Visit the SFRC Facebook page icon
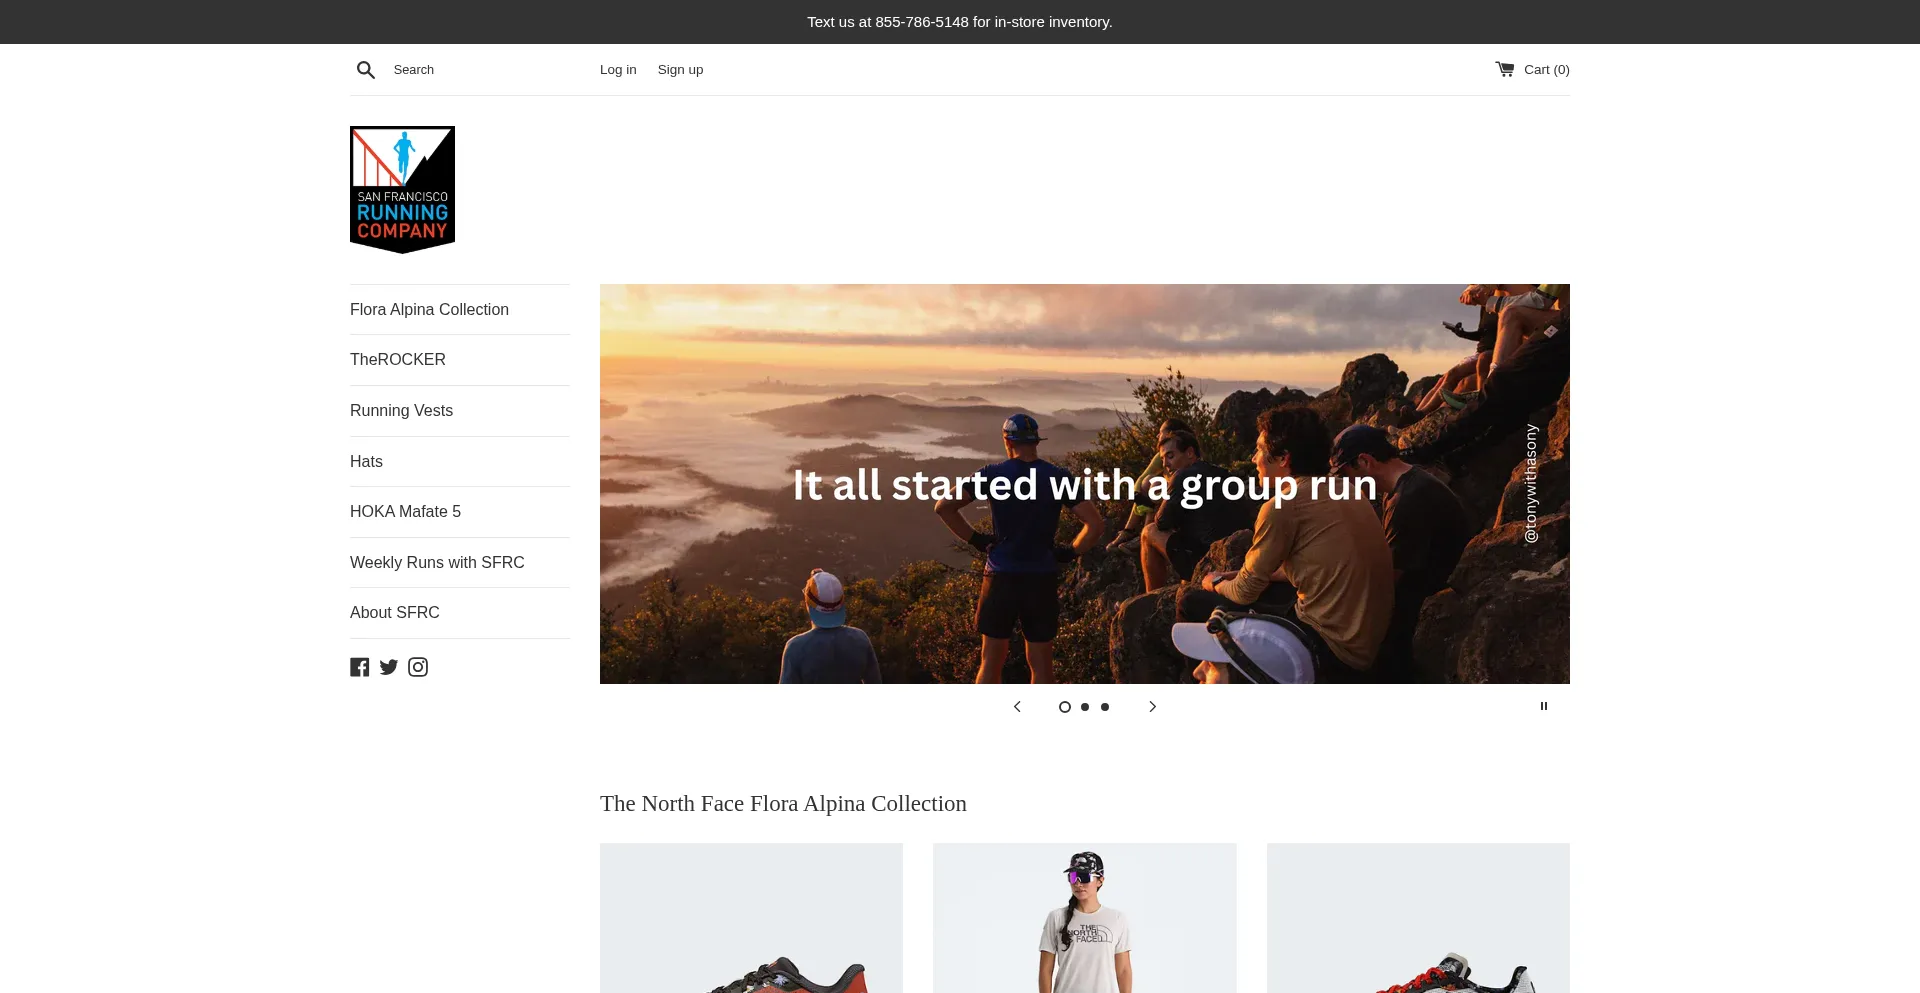The width and height of the screenshot is (1920, 993). [x=360, y=667]
